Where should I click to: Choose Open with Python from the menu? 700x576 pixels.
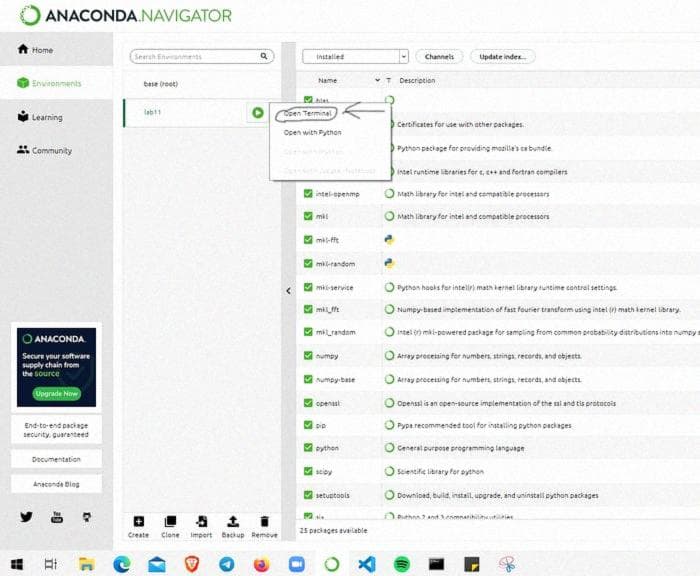coord(312,133)
